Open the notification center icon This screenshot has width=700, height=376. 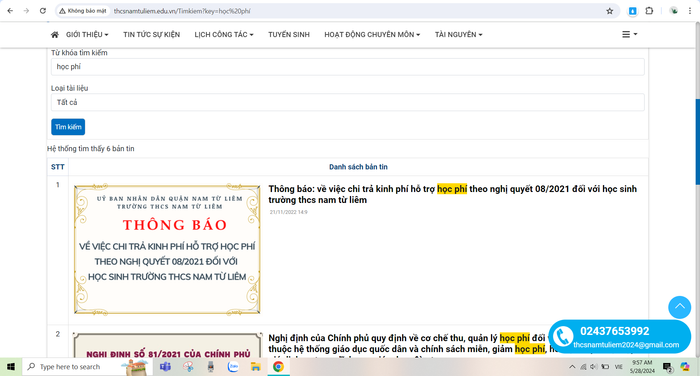(667, 367)
